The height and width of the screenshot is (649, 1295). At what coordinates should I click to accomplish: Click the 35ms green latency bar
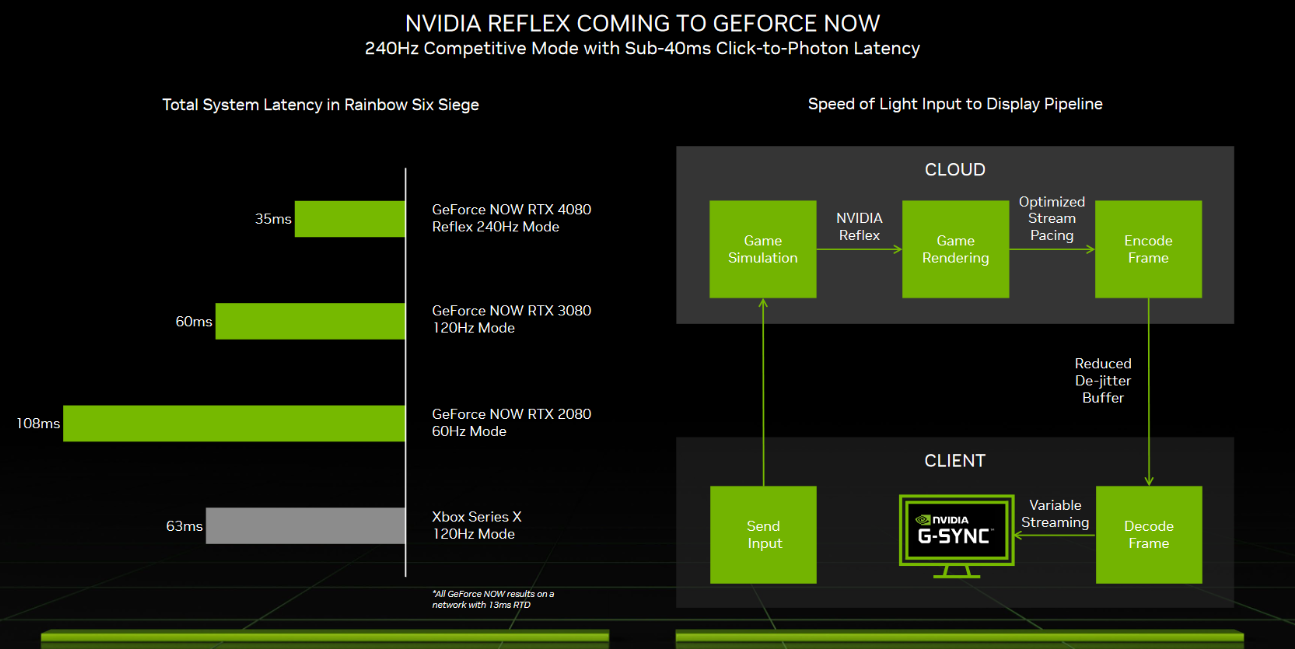tap(350, 219)
